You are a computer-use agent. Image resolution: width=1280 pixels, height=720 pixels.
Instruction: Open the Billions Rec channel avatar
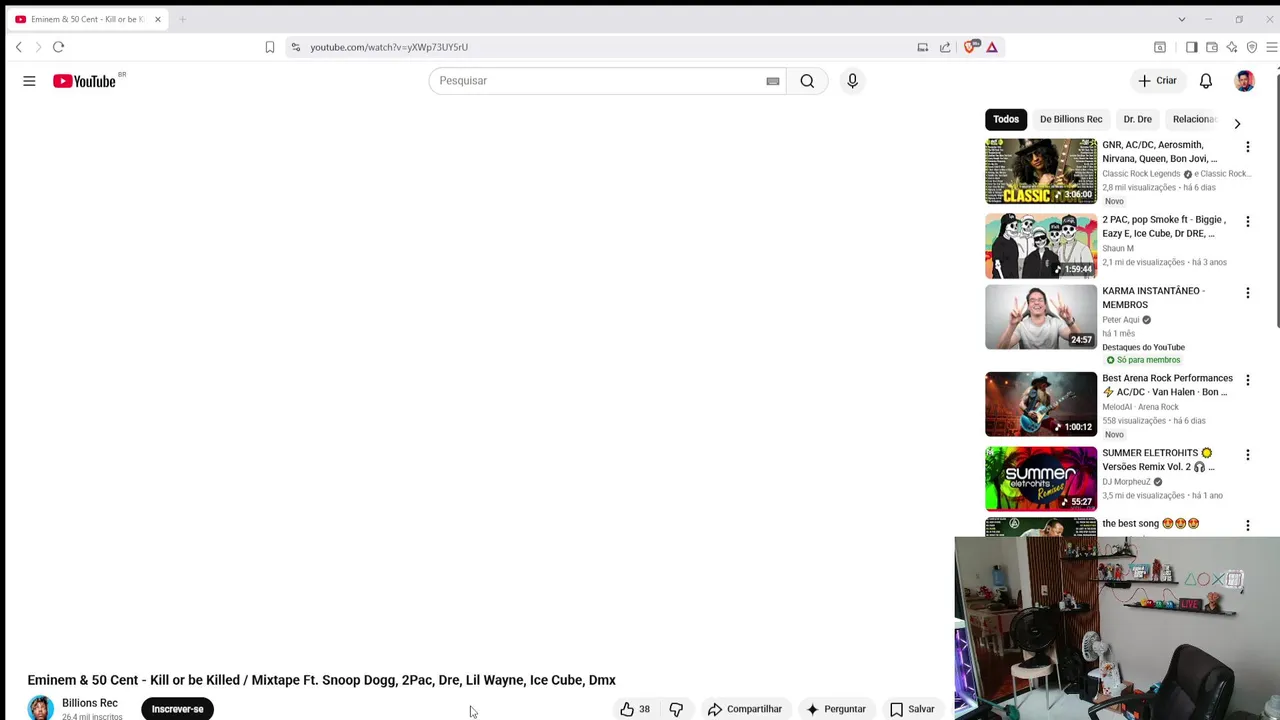[x=40, y=708]
